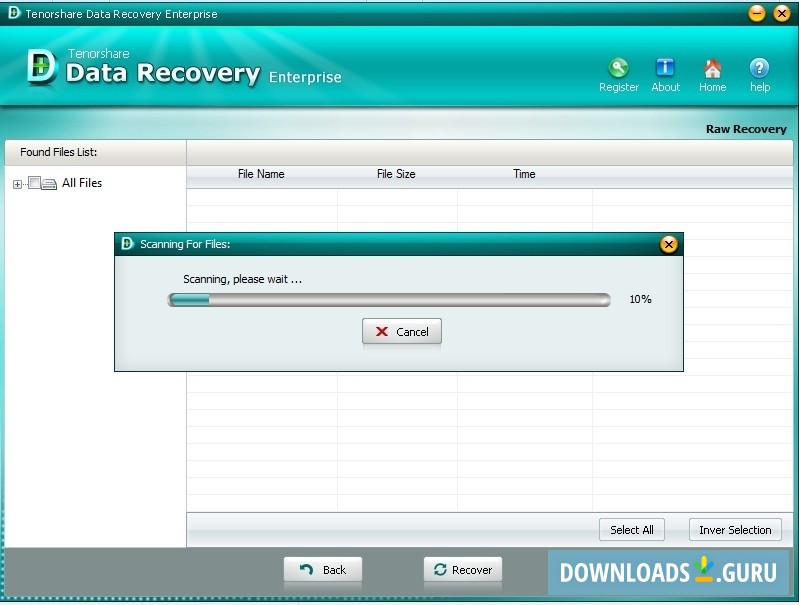This screenshot has width=799, height=605.
Task: Open the Register option
Action: pyautogui.click(x=618, y=74)
